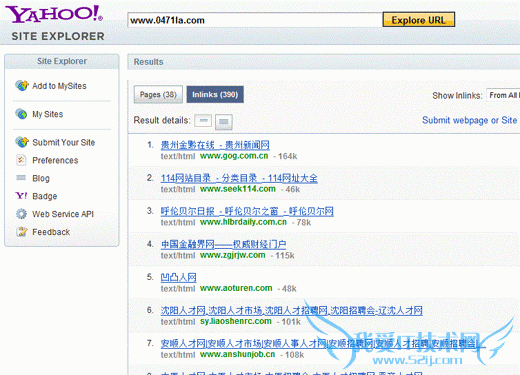The height and width of the screenshot is (375, 520).
Task: Open the Blog link
Action: 41,178
